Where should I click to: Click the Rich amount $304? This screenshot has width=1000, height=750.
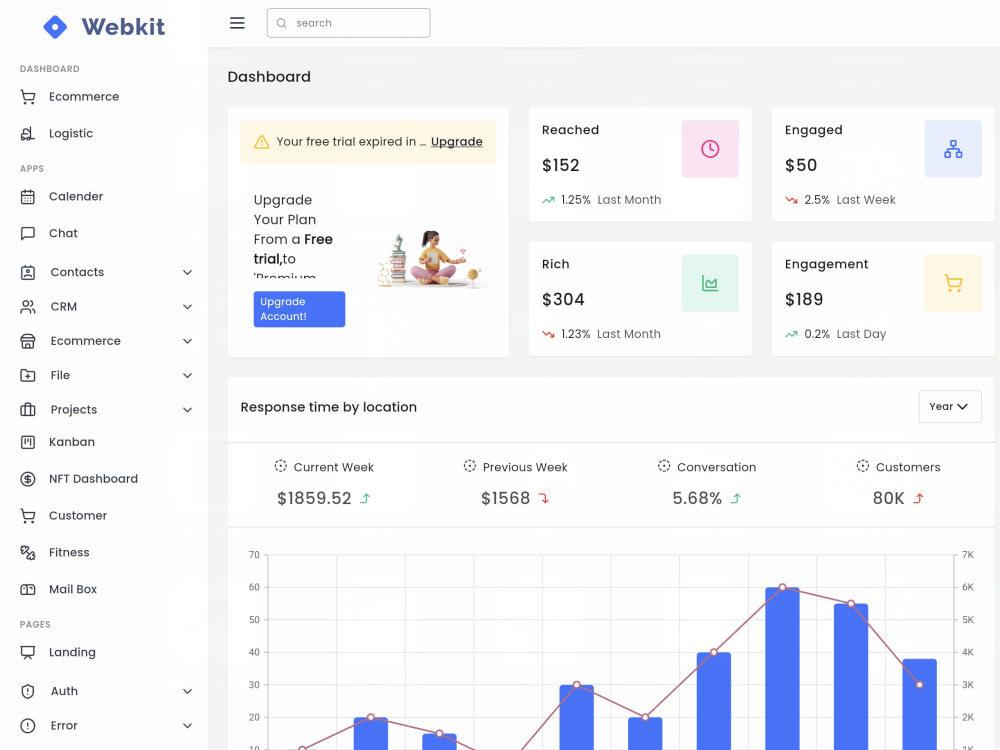563,300
